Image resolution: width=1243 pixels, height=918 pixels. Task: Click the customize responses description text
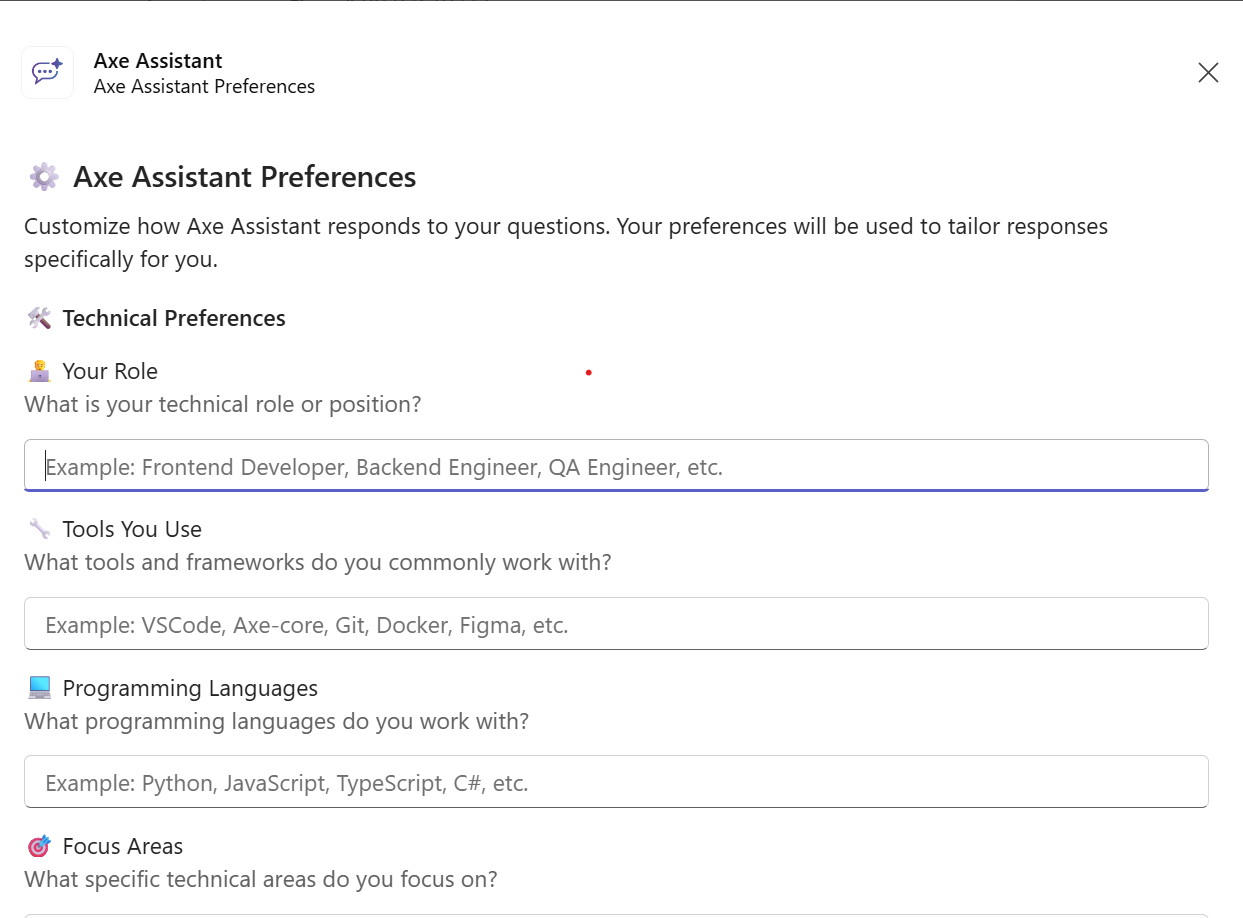click(566, 242)
